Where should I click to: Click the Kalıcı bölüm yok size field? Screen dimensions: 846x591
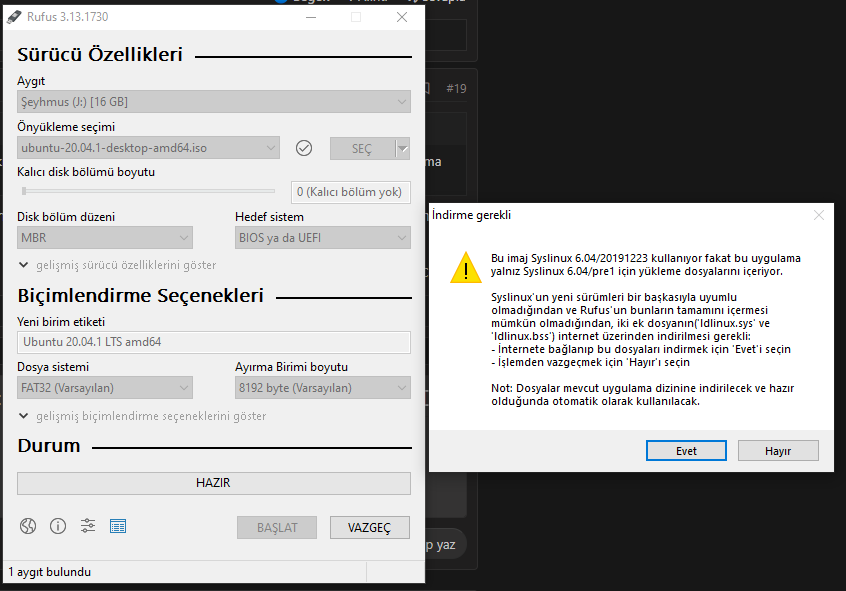(x=351, y=192)
